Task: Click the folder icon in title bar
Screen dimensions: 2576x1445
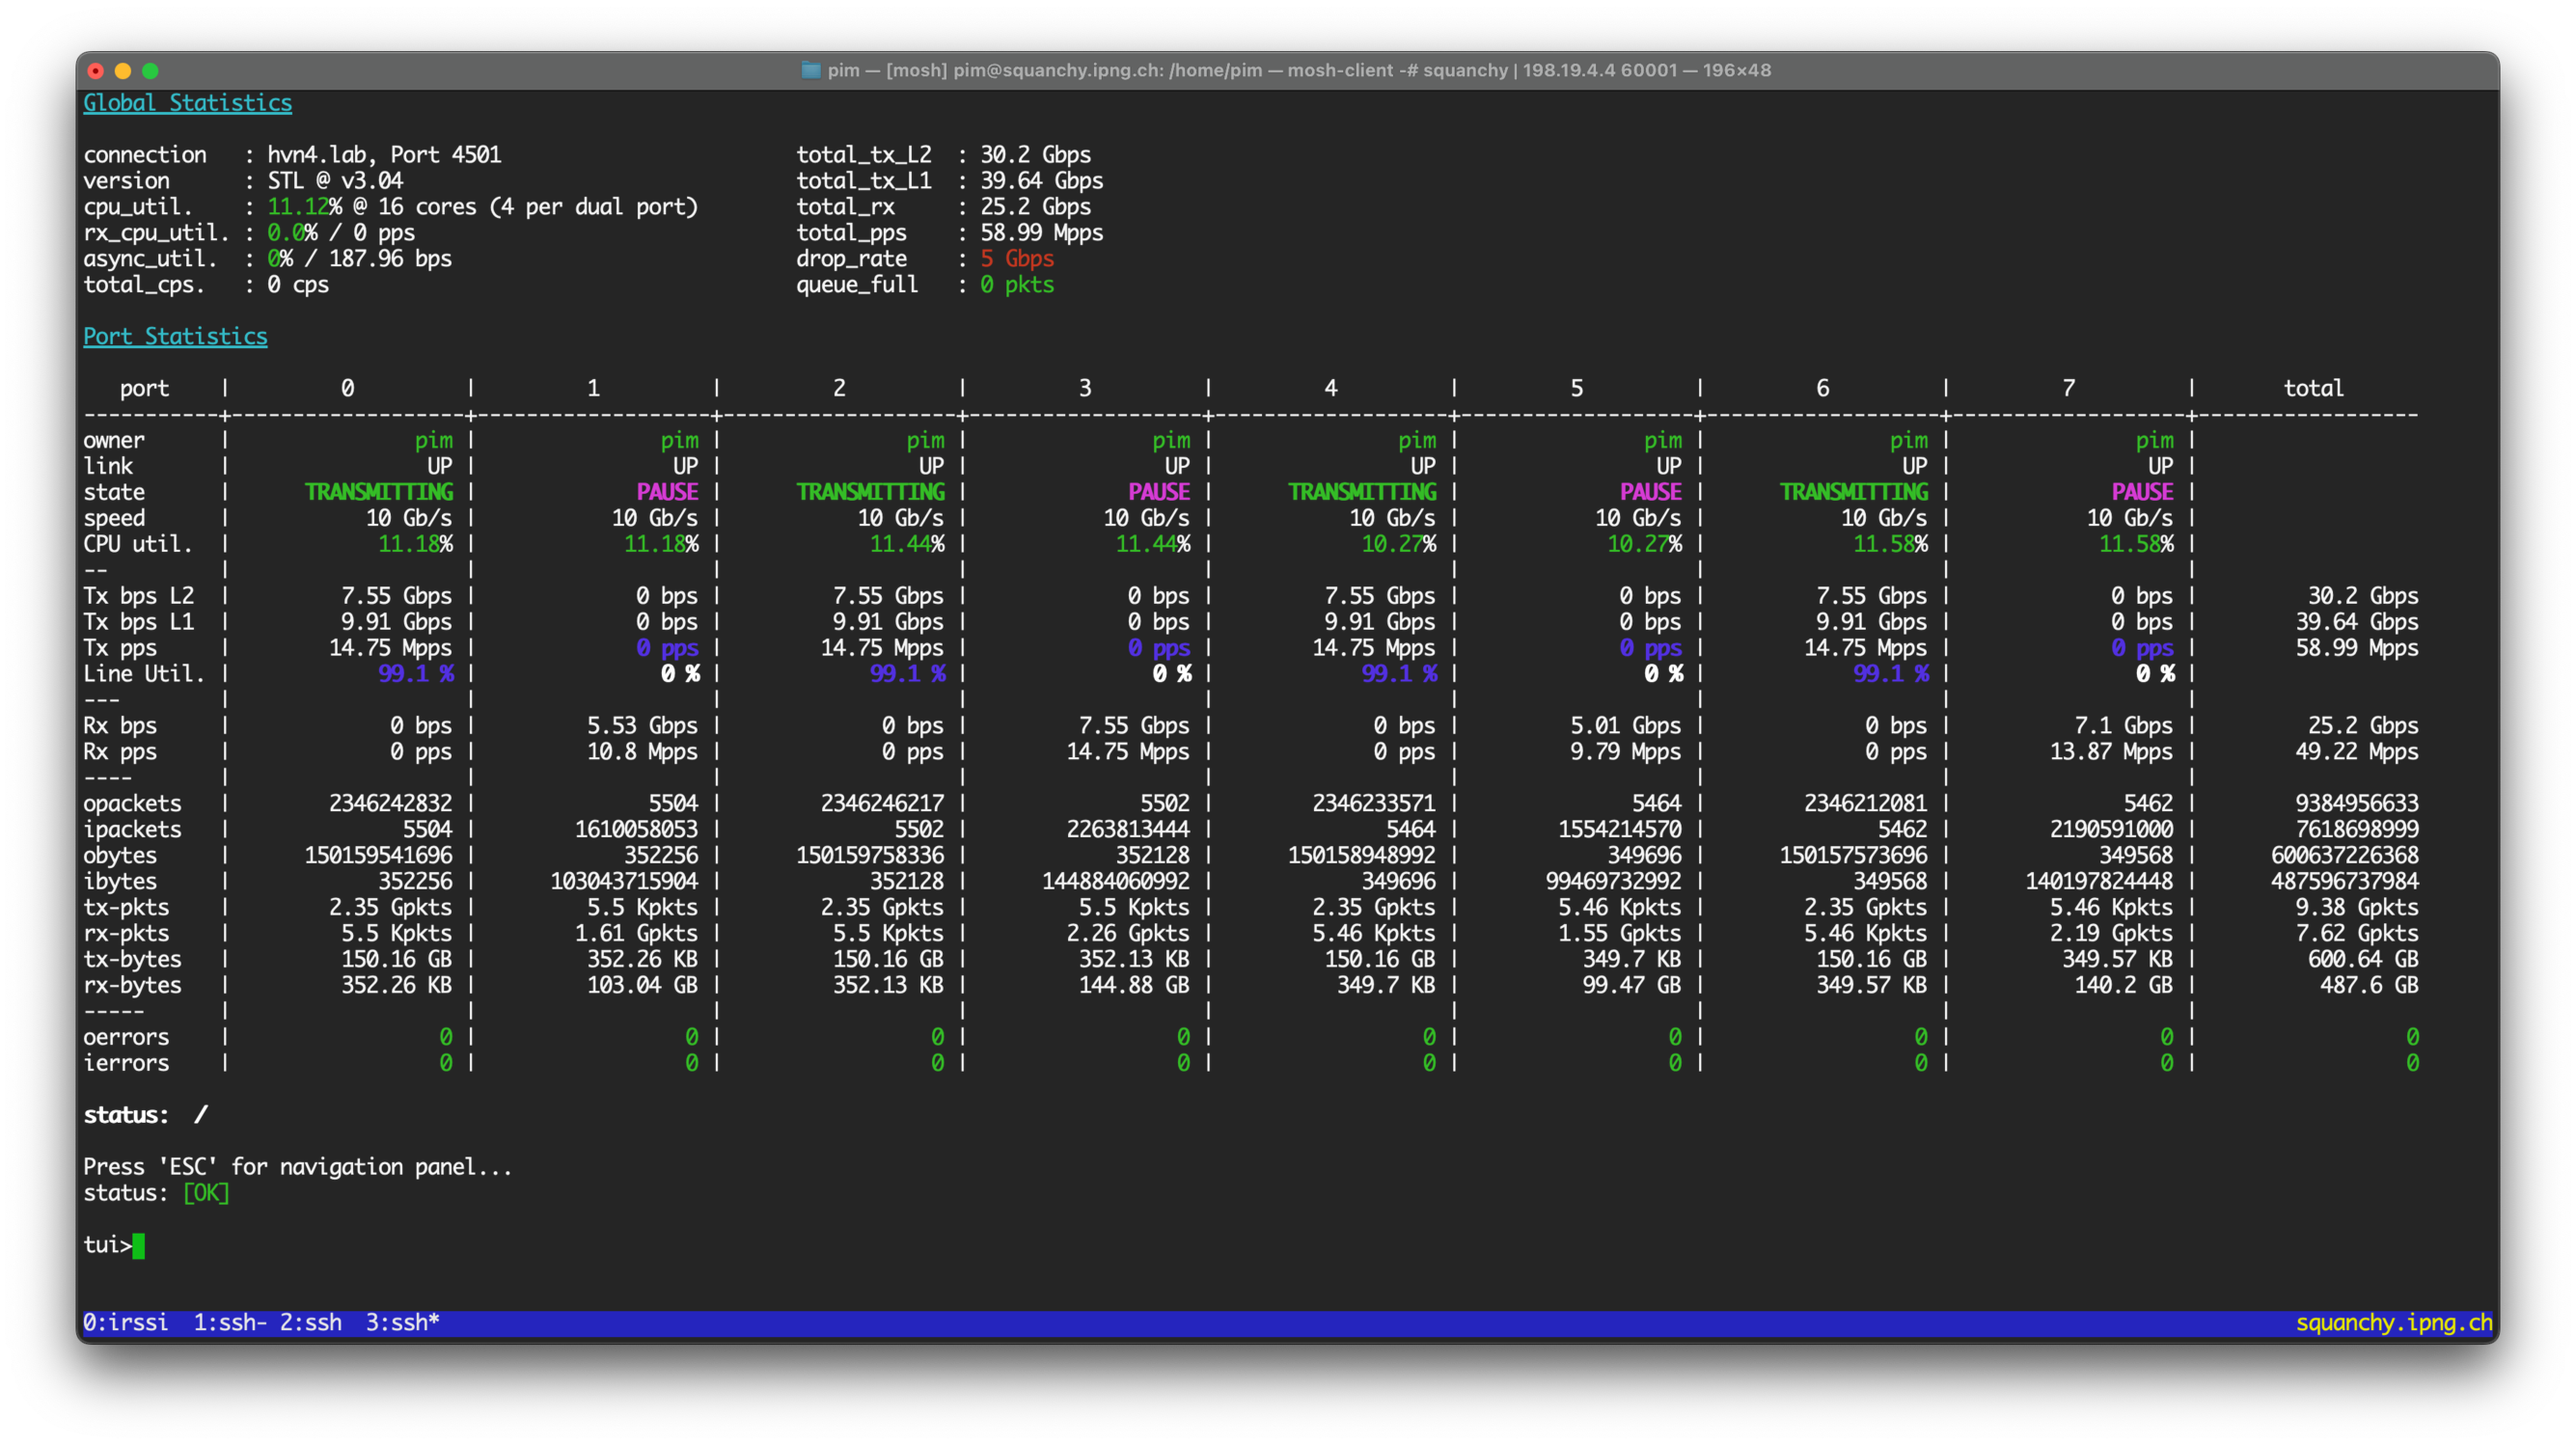Action: (811, 70)
